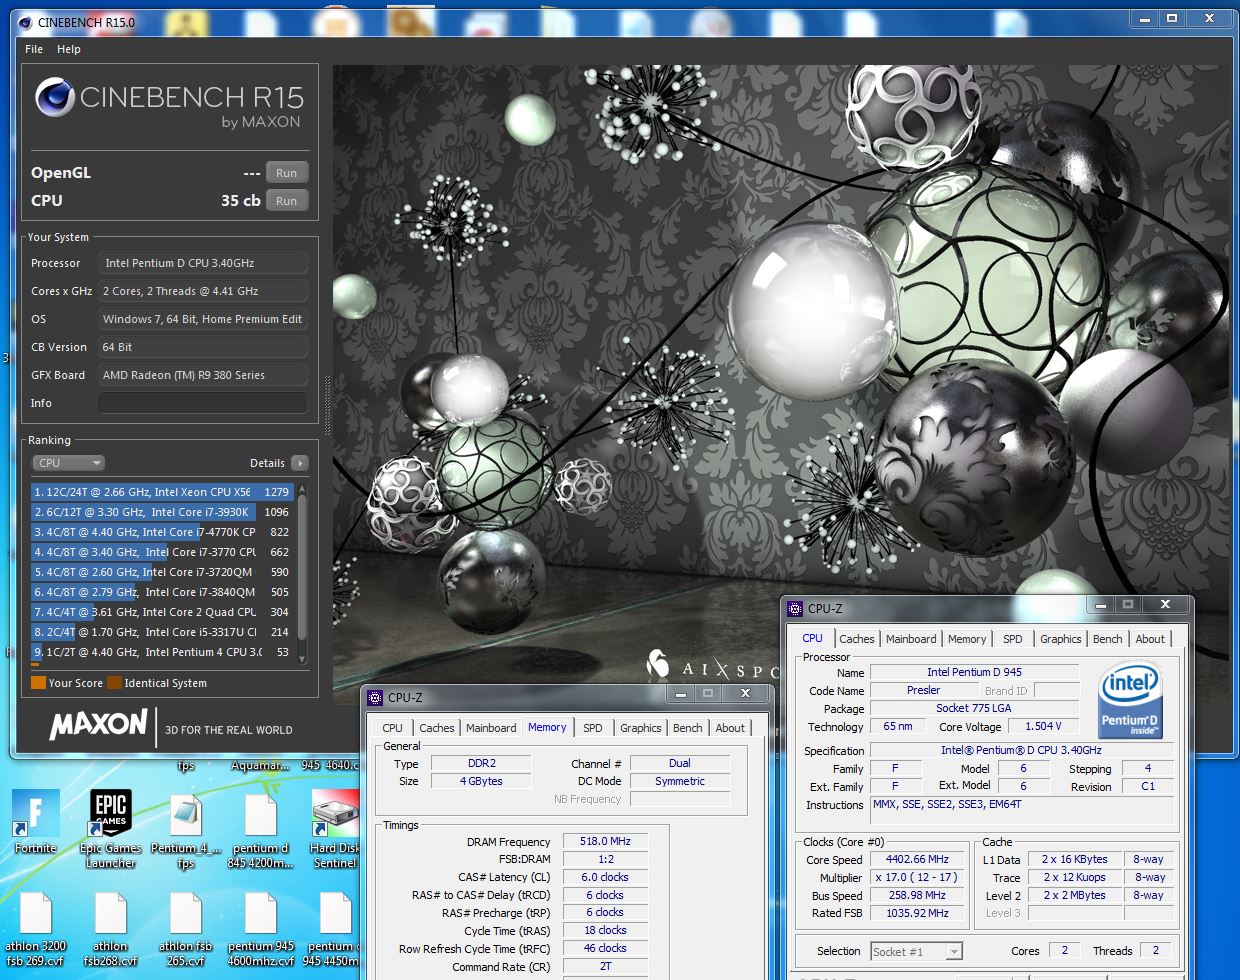Click the Info input field
Image resolution: width=1240 pixels, height=980 pixels.
[x=203, y=403]
